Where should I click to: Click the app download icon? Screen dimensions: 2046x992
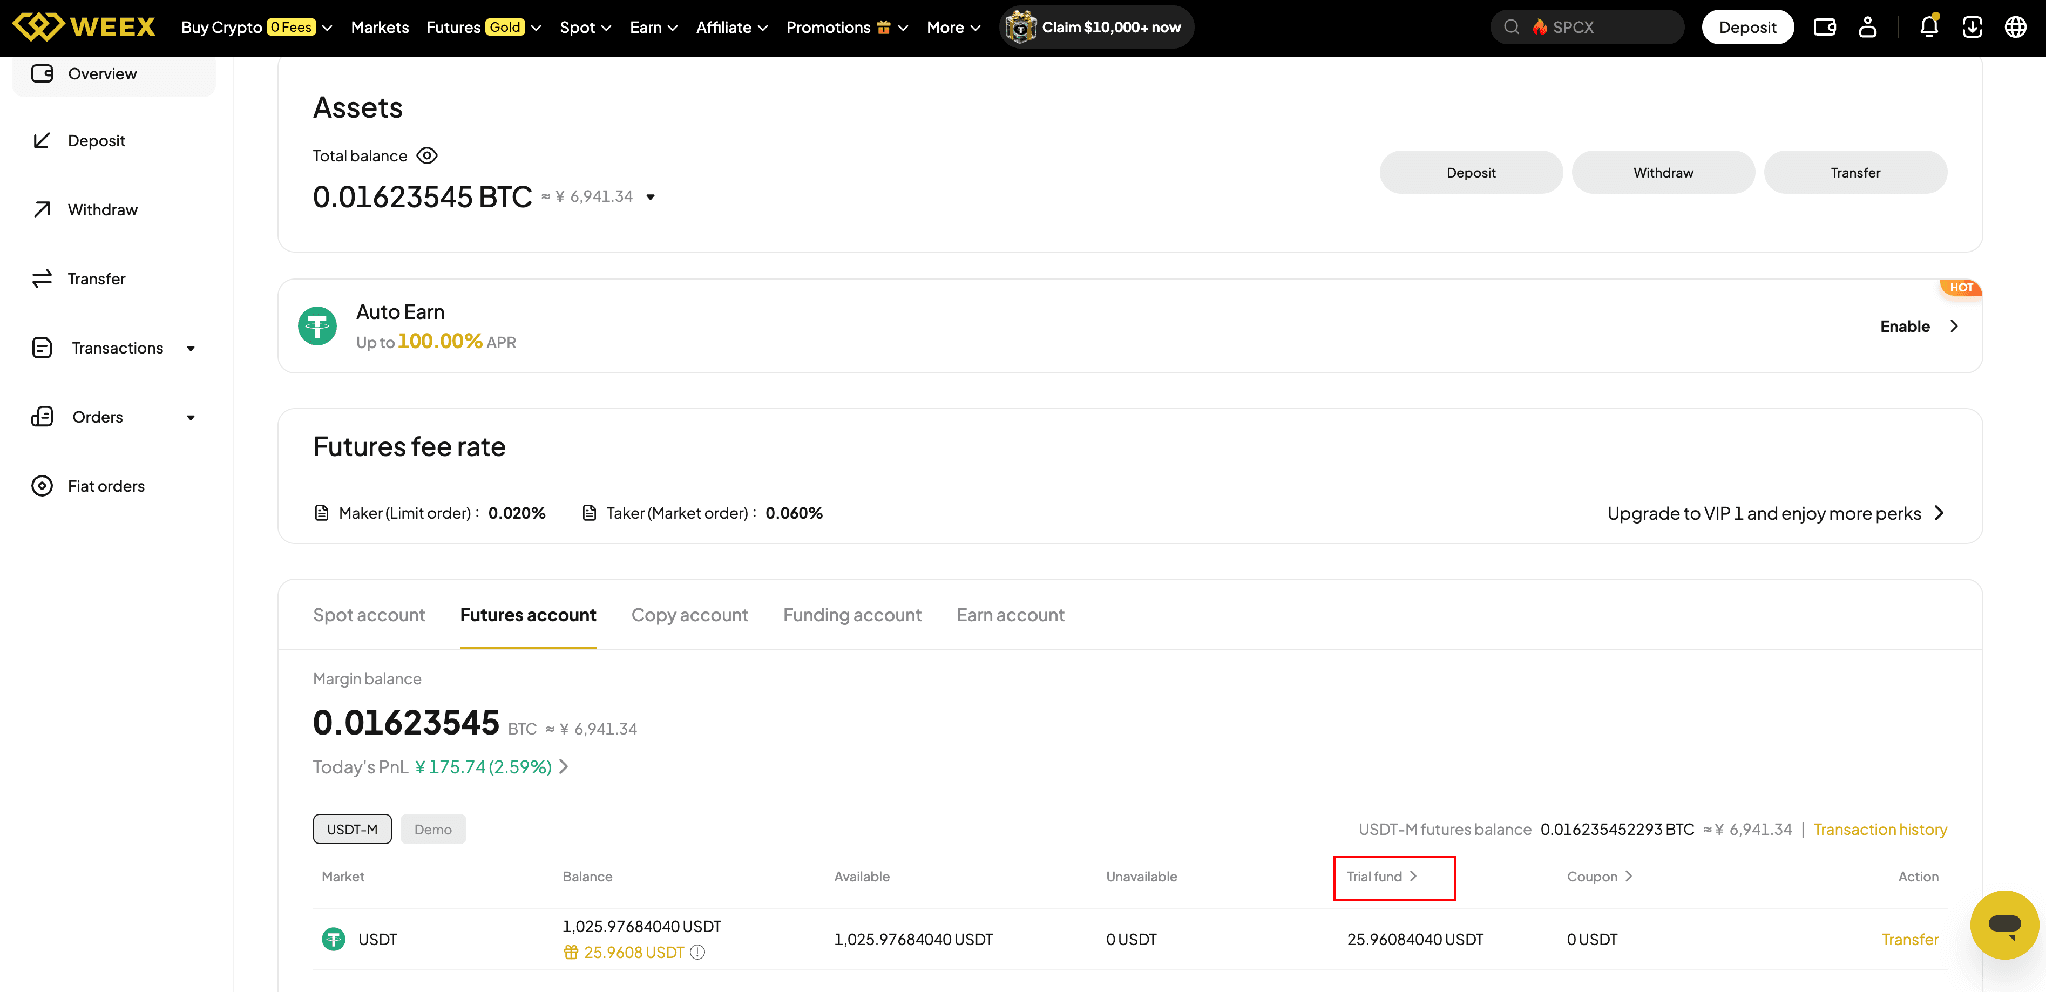tap(1972, 27)
